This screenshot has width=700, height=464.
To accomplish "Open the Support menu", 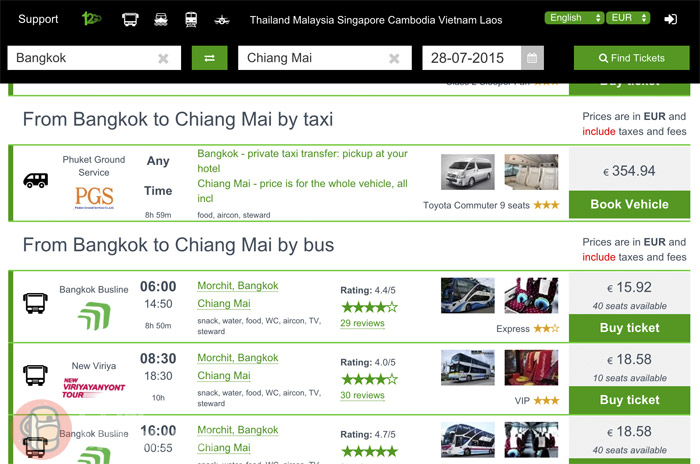I will 38,19.
